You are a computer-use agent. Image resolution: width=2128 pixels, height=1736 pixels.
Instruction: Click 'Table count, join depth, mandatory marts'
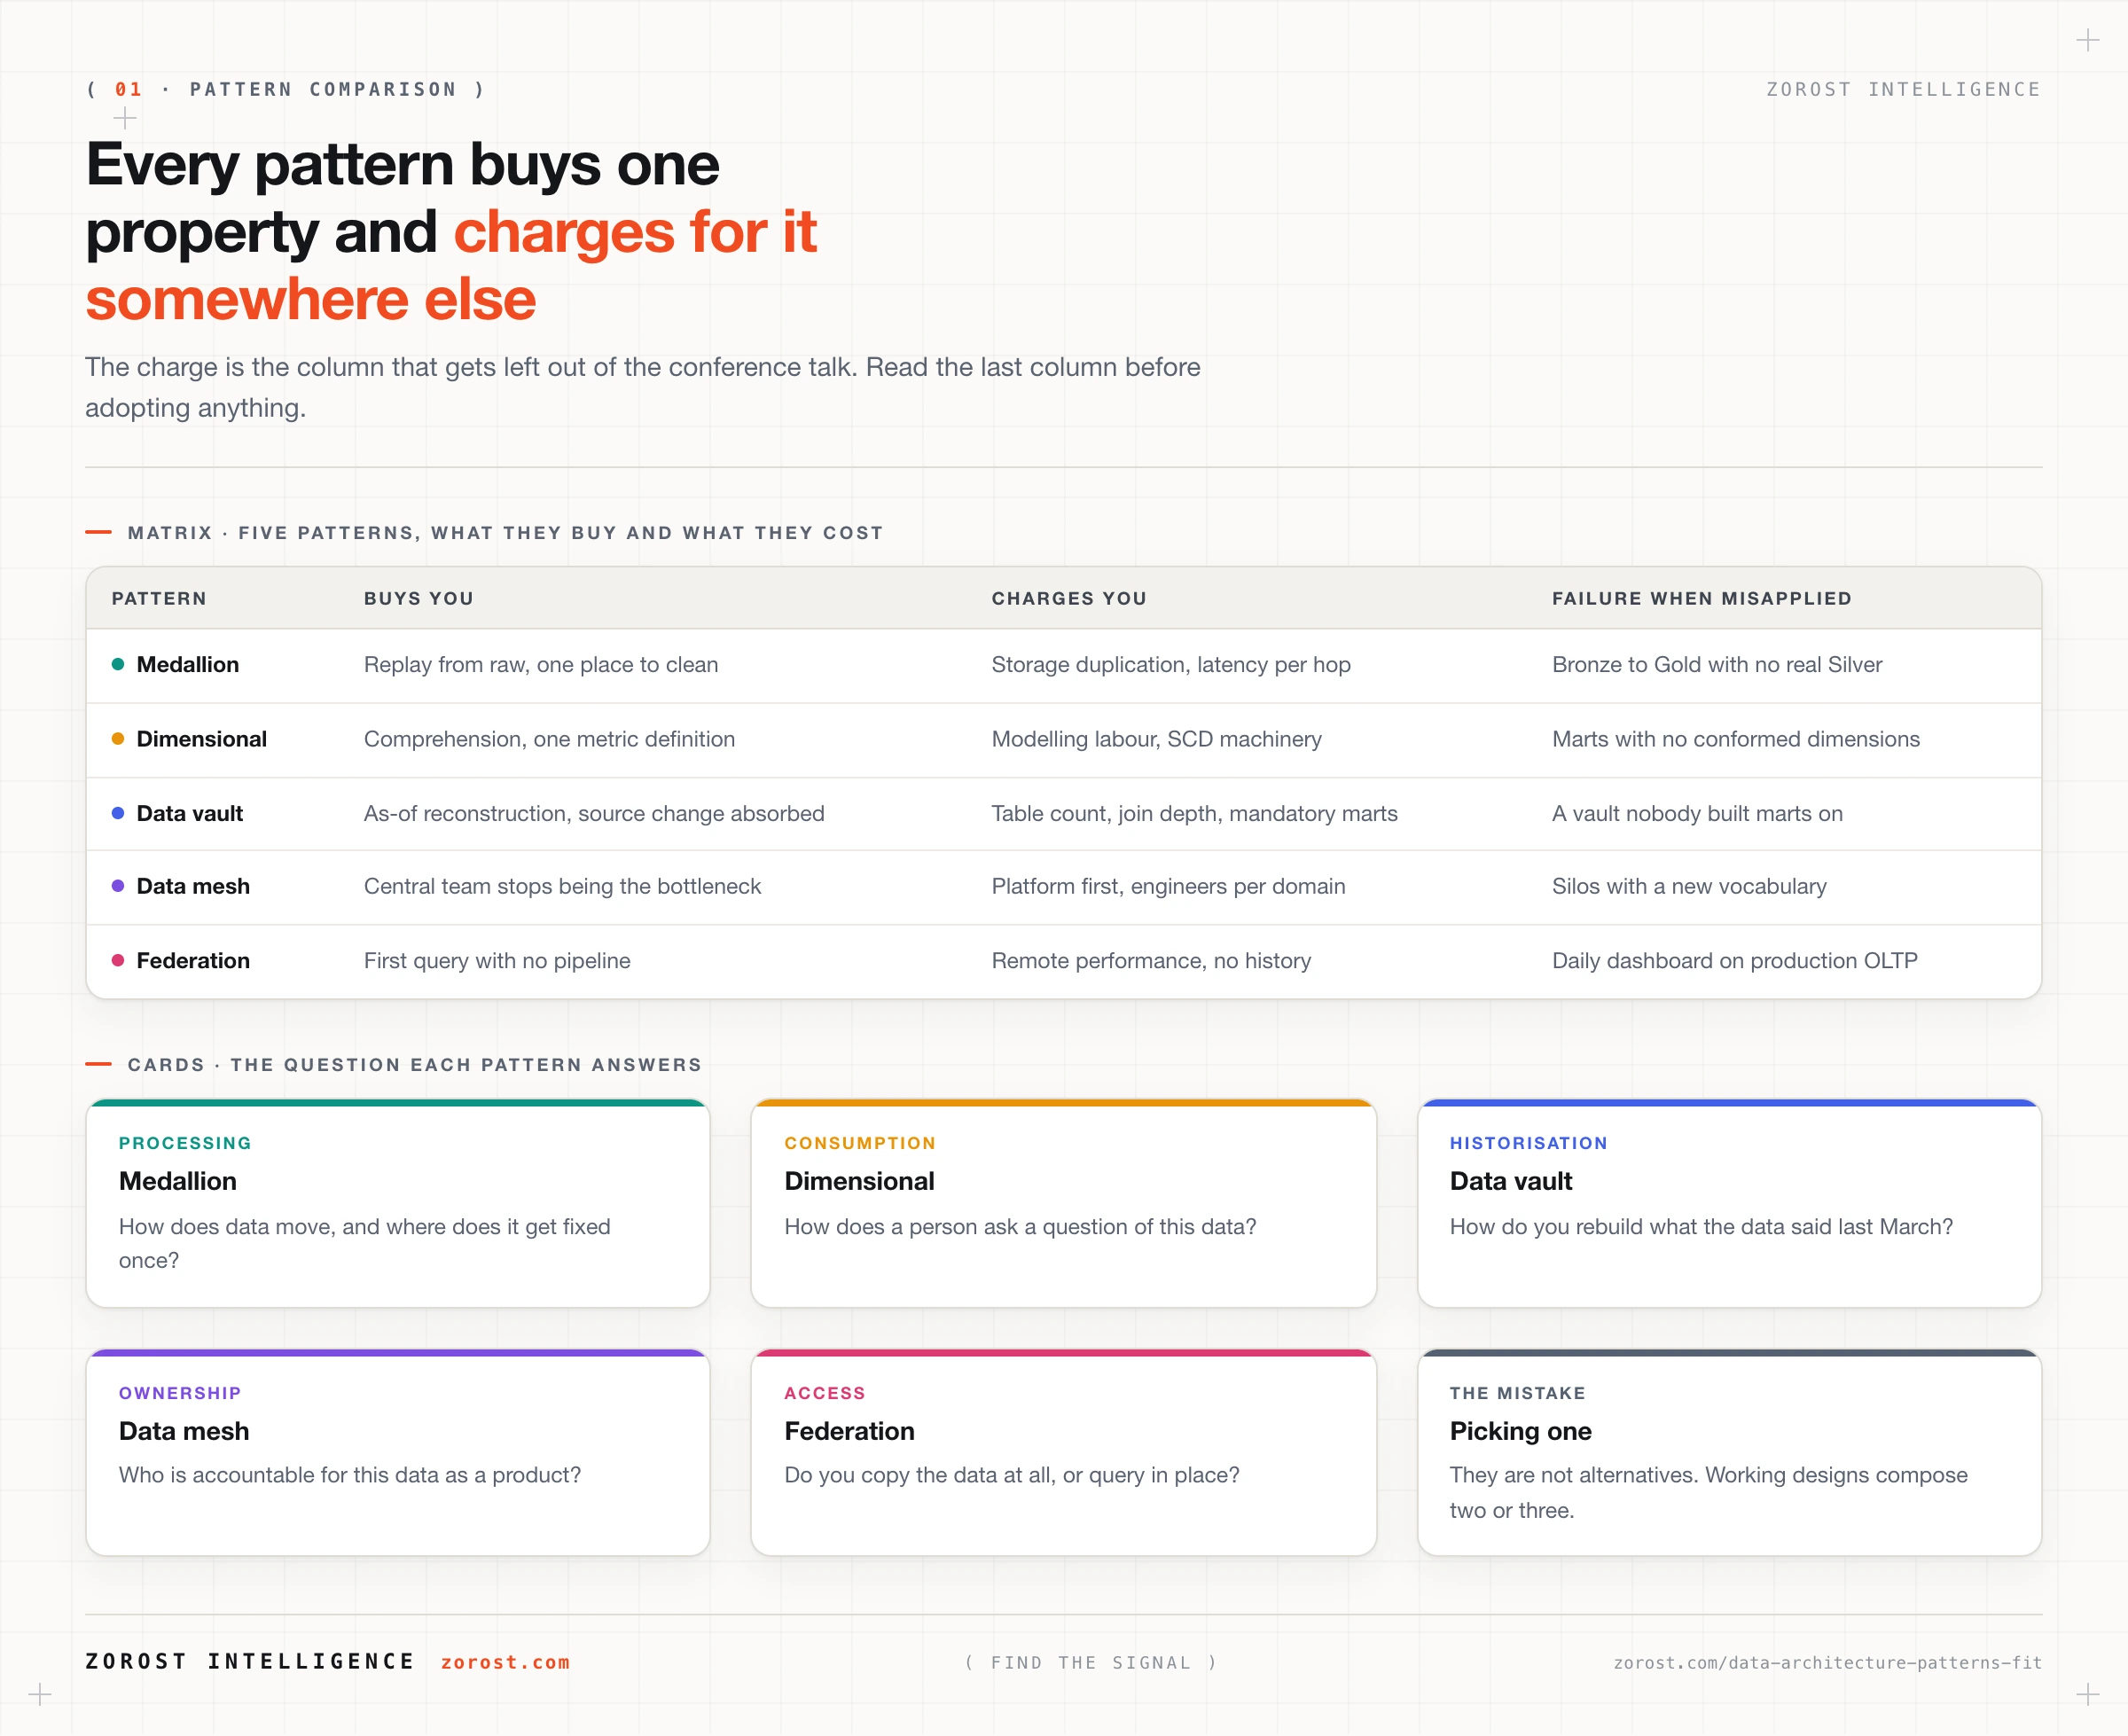[1194, 813]
